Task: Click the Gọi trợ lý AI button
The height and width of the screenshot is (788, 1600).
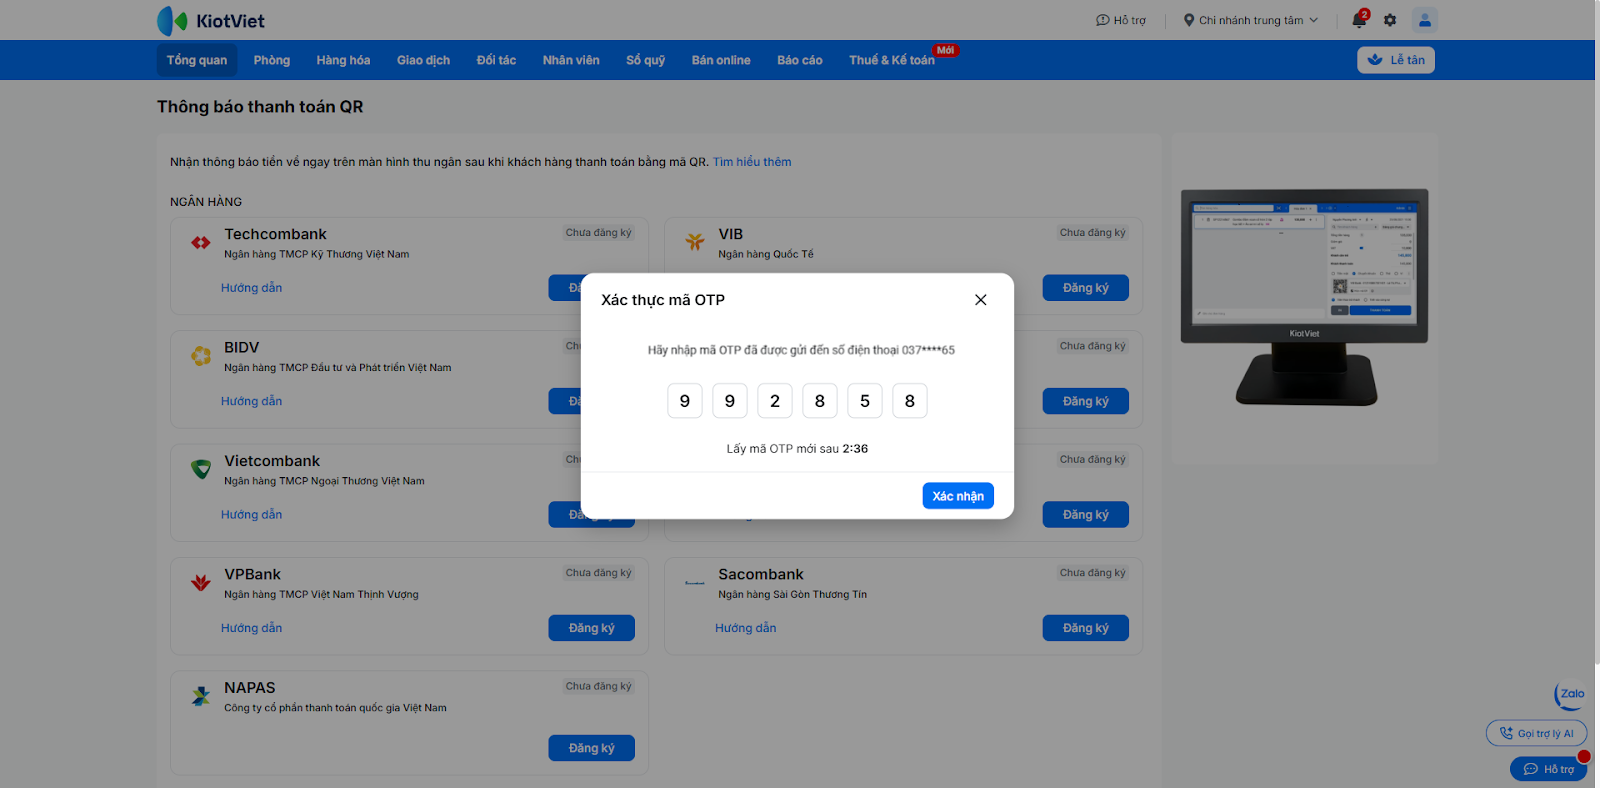Action: coord(1537,733)
